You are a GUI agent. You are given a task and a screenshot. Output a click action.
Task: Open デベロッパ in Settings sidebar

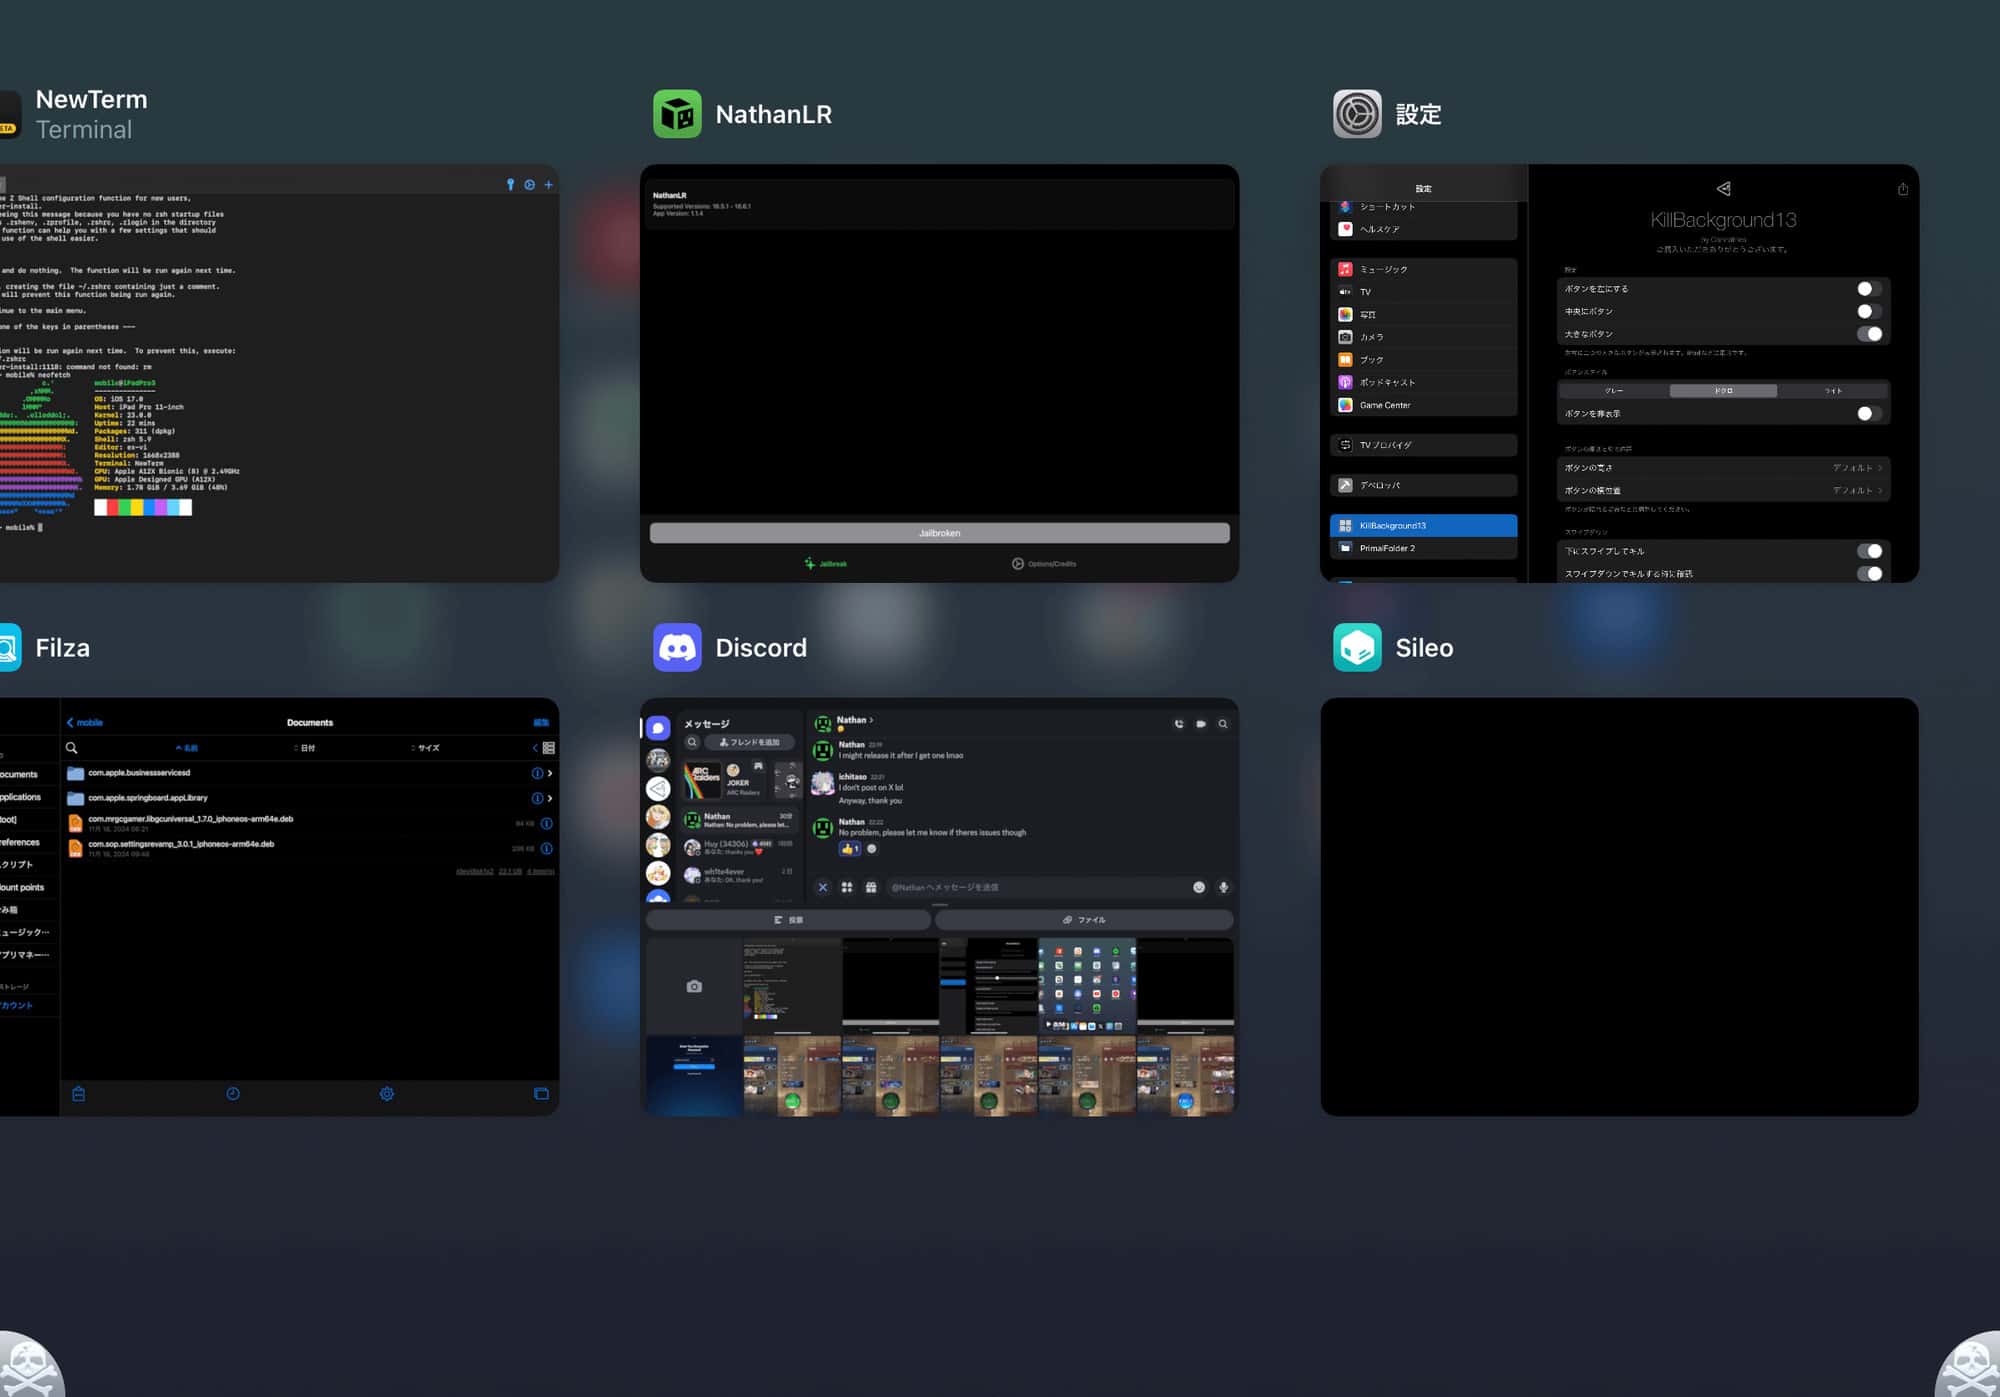point(1423,485)
